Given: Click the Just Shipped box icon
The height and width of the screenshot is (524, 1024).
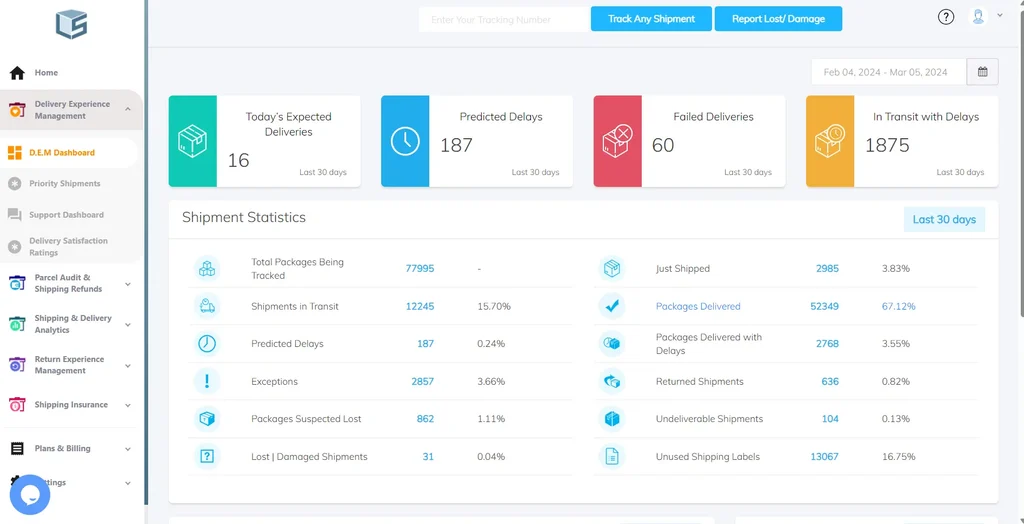Looking at the screenshot, I should click(612, 269).
